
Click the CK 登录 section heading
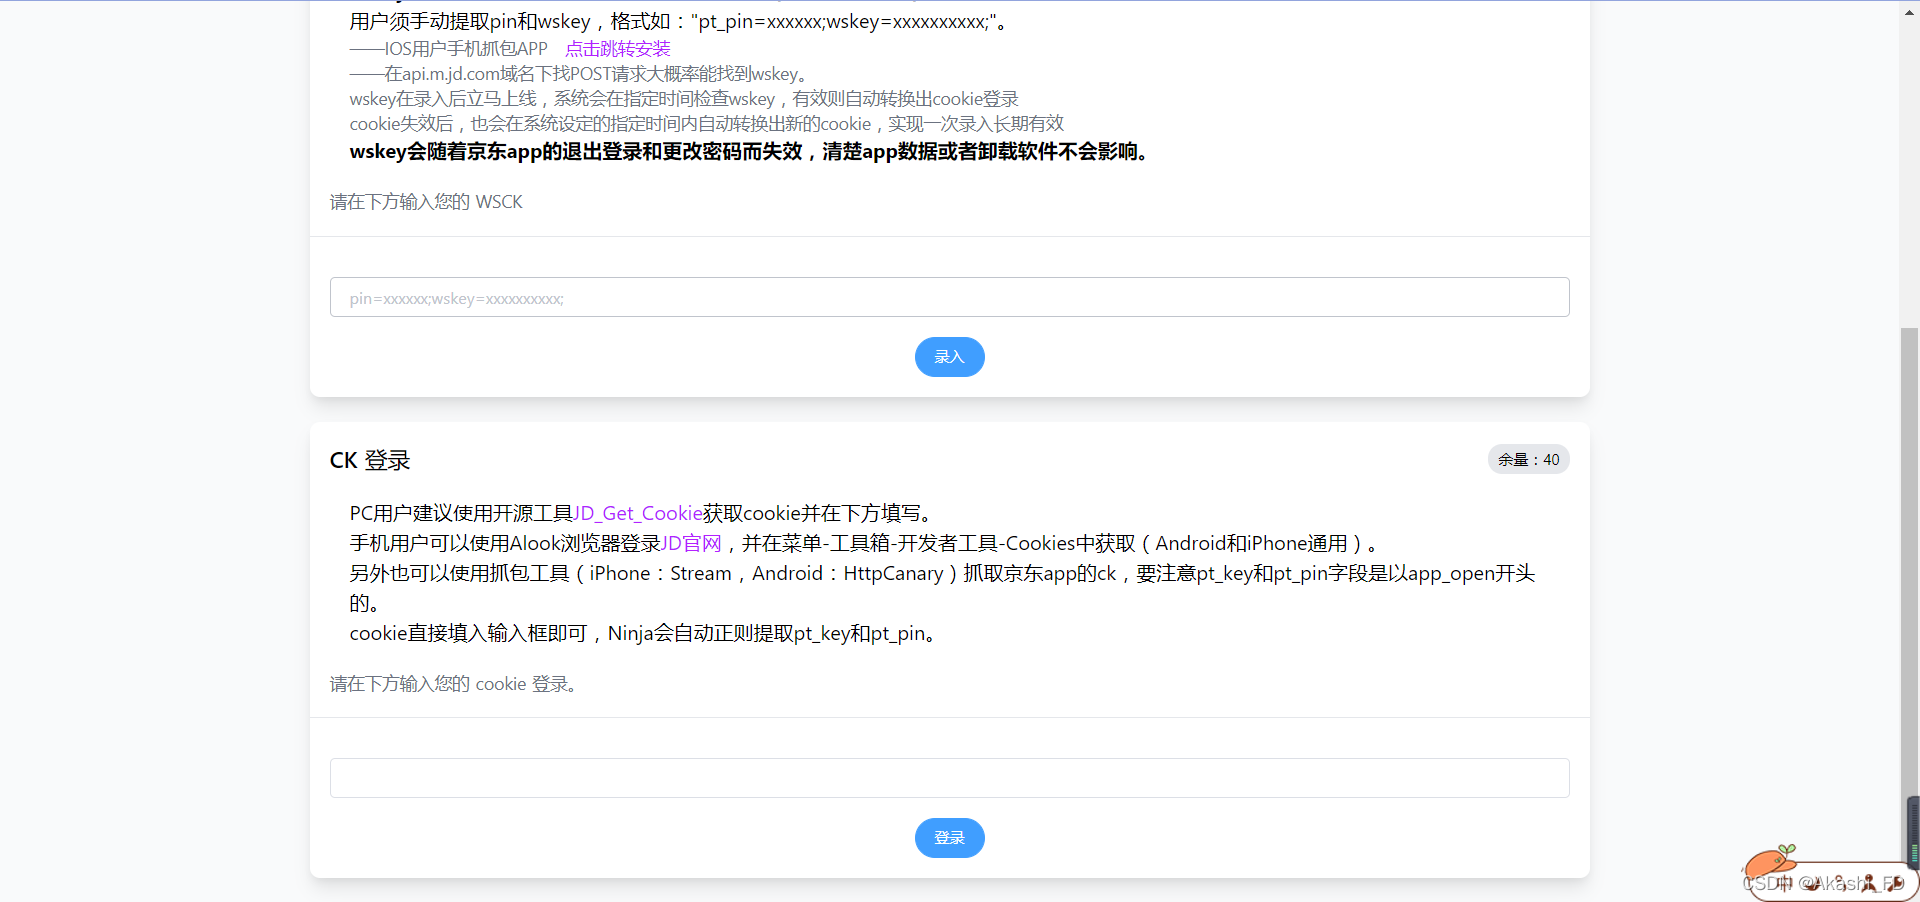pyautogui.click(x=369, y=460)
